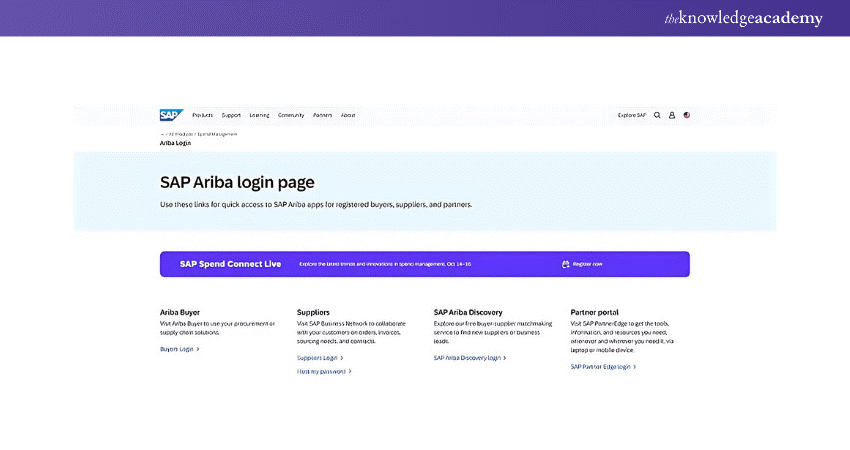
Task: Click Explore SAP link
Action: pos(632,115)
